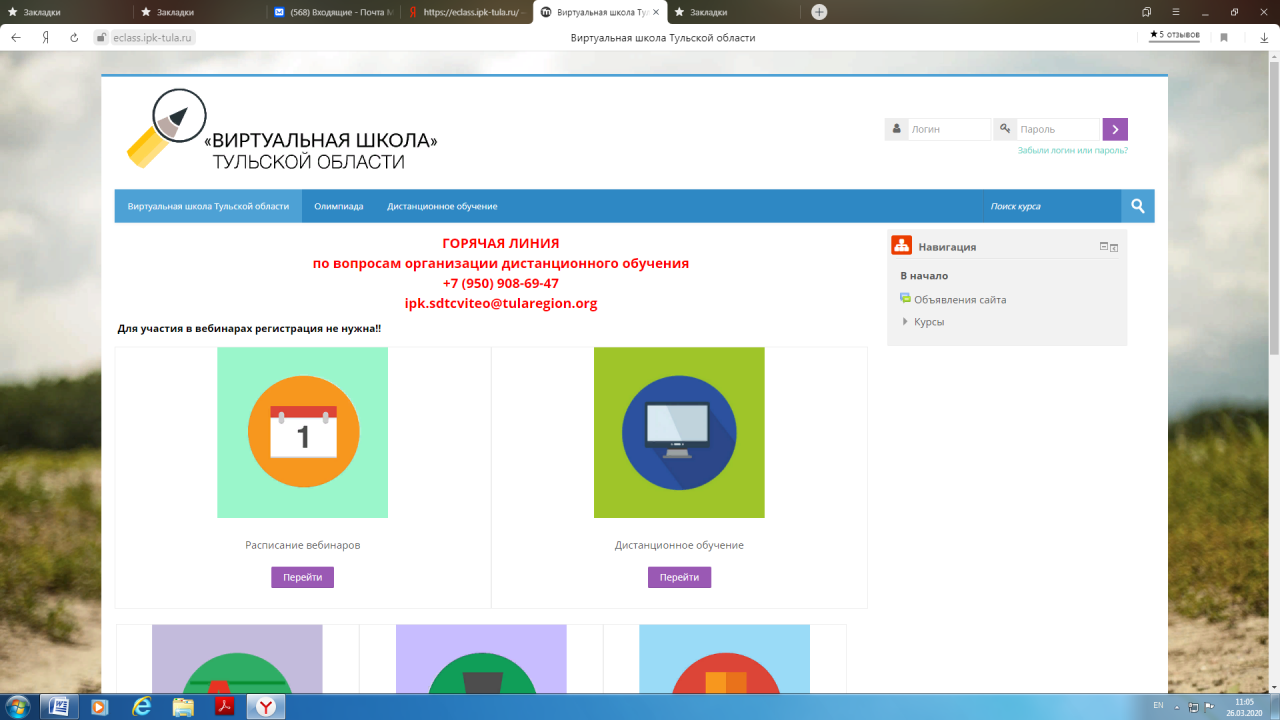
Task: Open the browser downloads arrow icon
Action: coord(1262,37)
